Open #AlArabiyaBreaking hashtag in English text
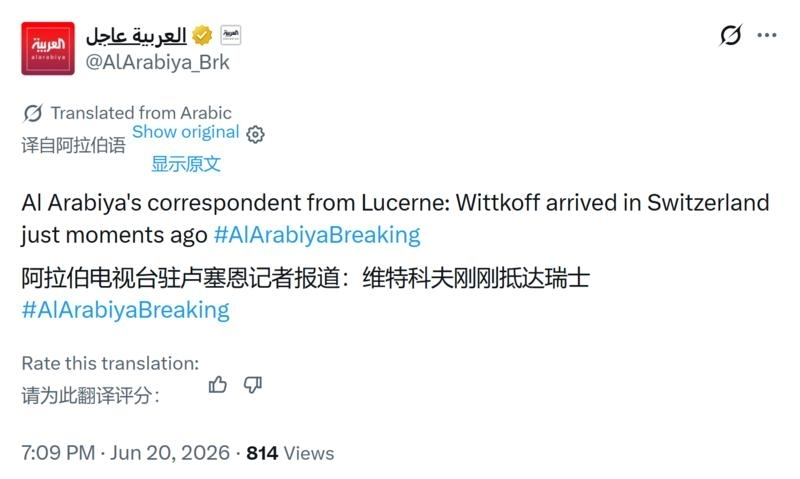This screenshot has height=479, width=800. pyautogui.click(x=317, y=235)
